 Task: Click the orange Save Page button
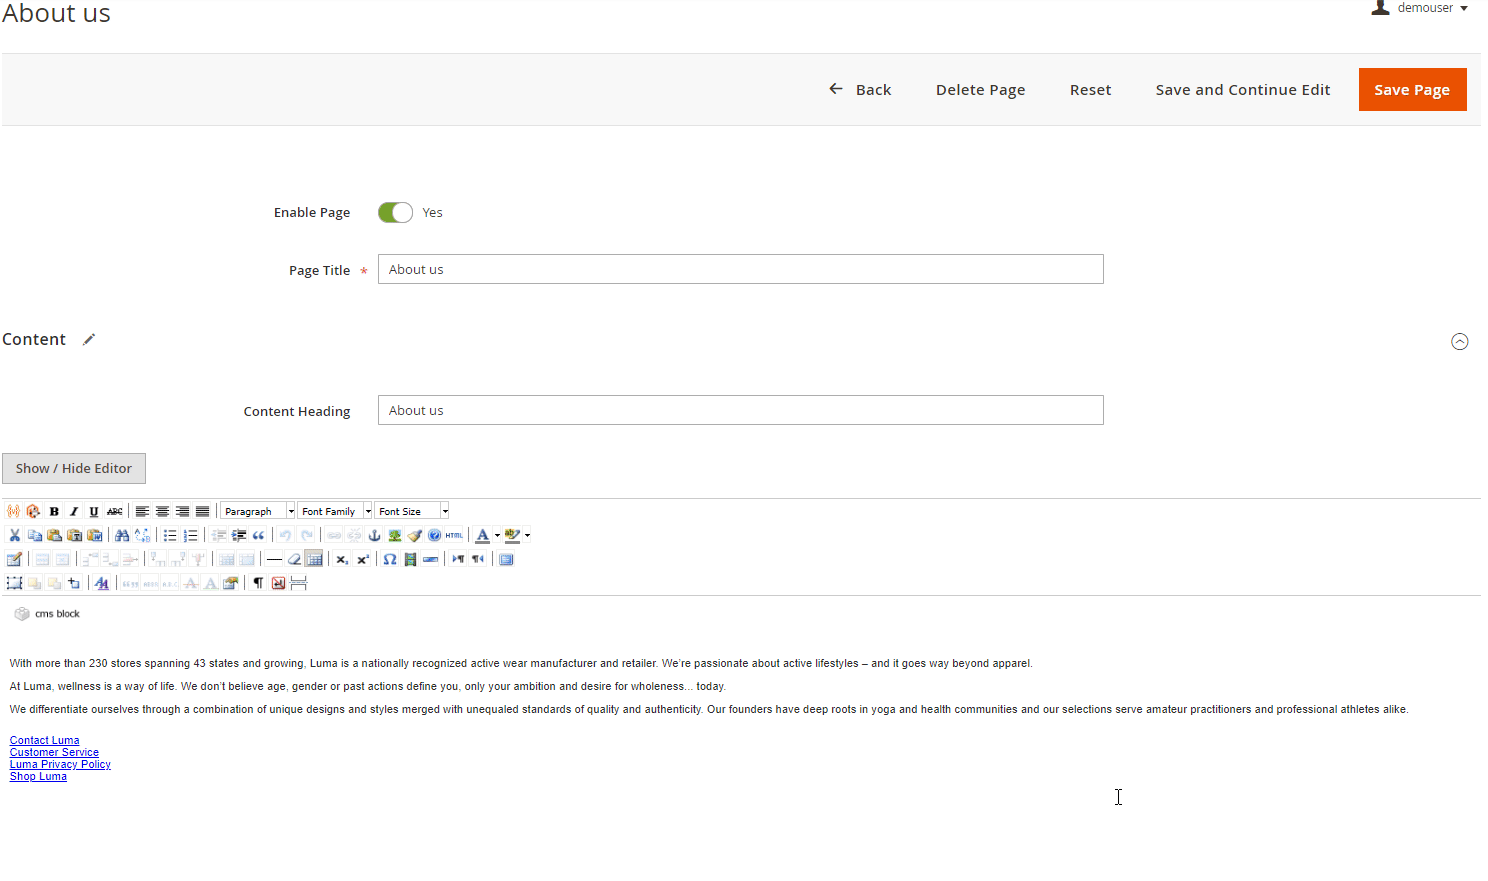(1412, 89)
